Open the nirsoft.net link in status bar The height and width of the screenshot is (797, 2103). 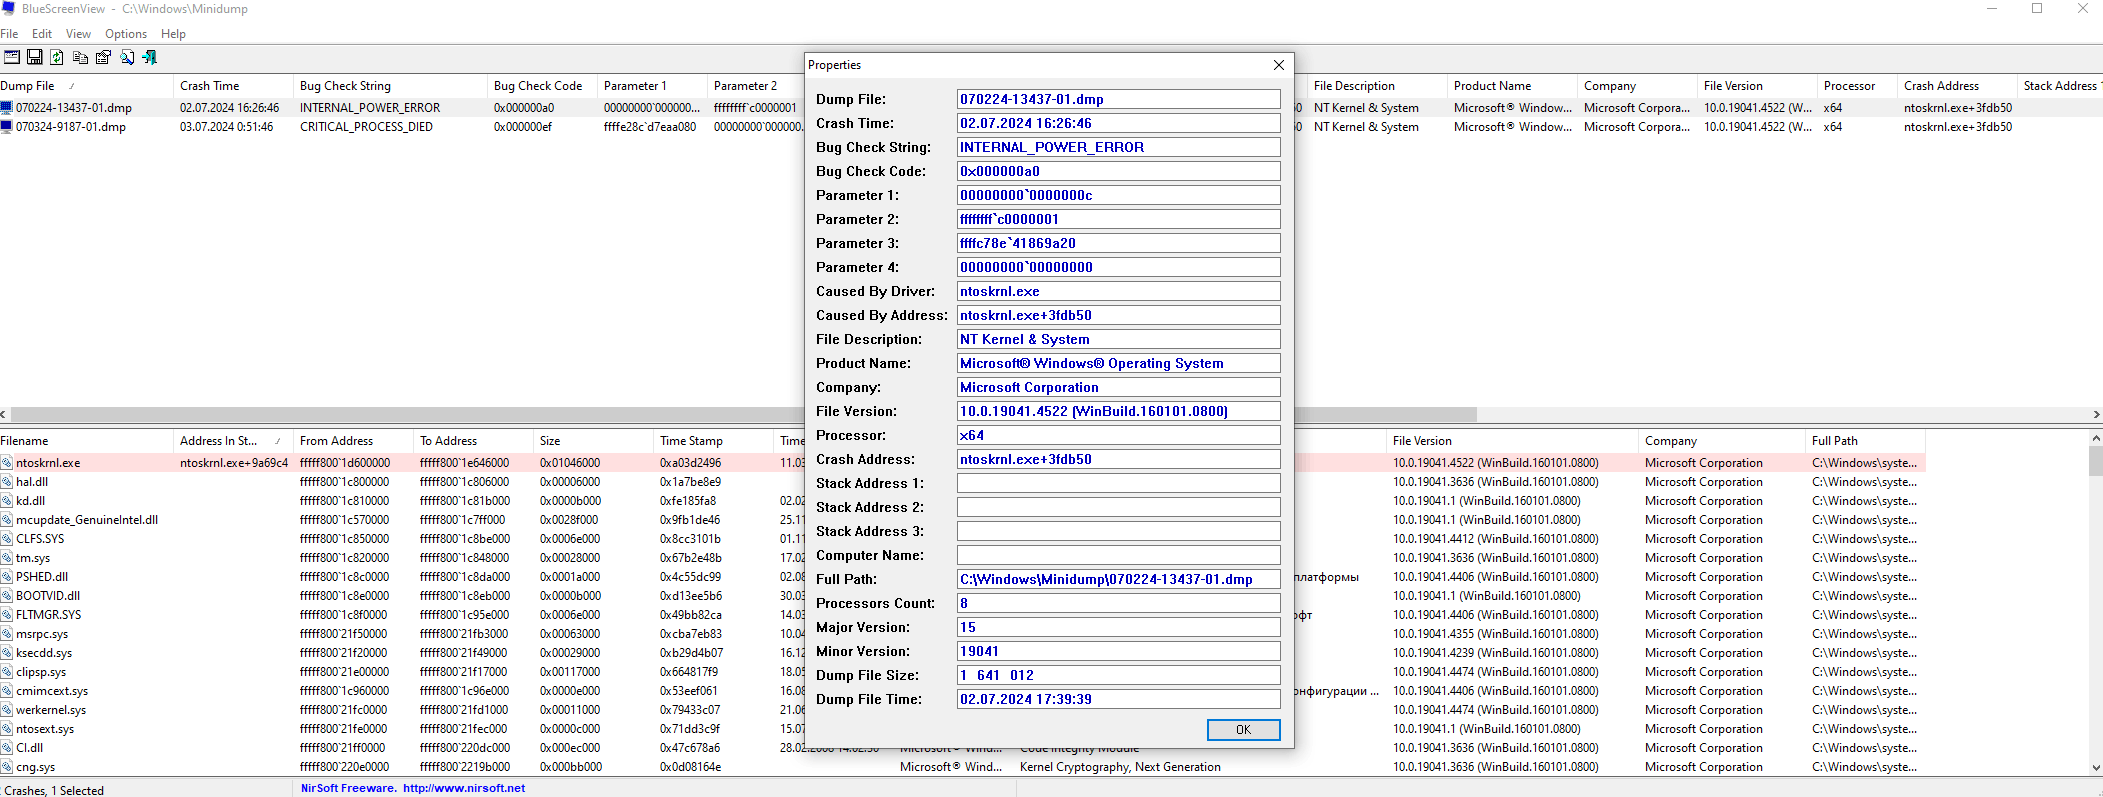click(464, 788)
